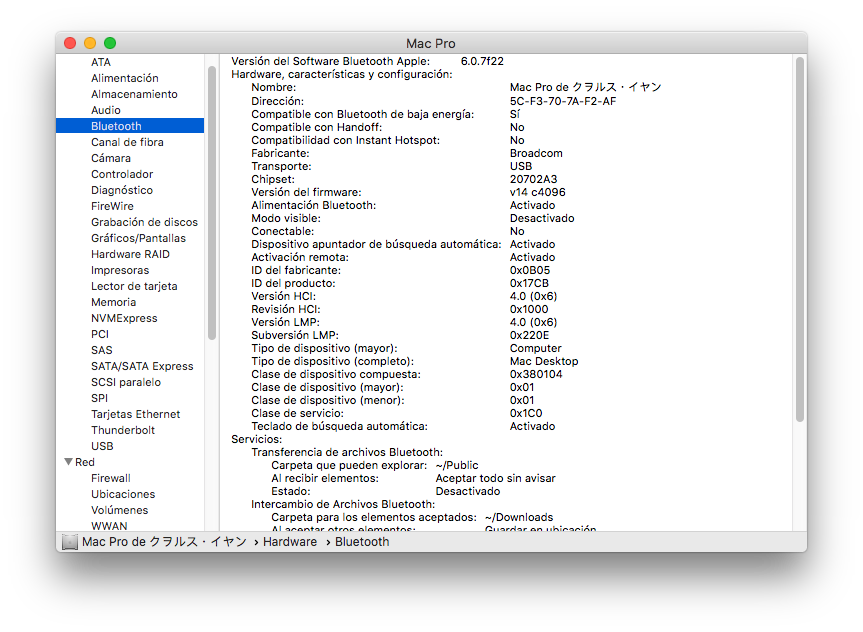
Task: Click the Bluetooth software version 6.0.7f22
Action: tap(482, 61)
